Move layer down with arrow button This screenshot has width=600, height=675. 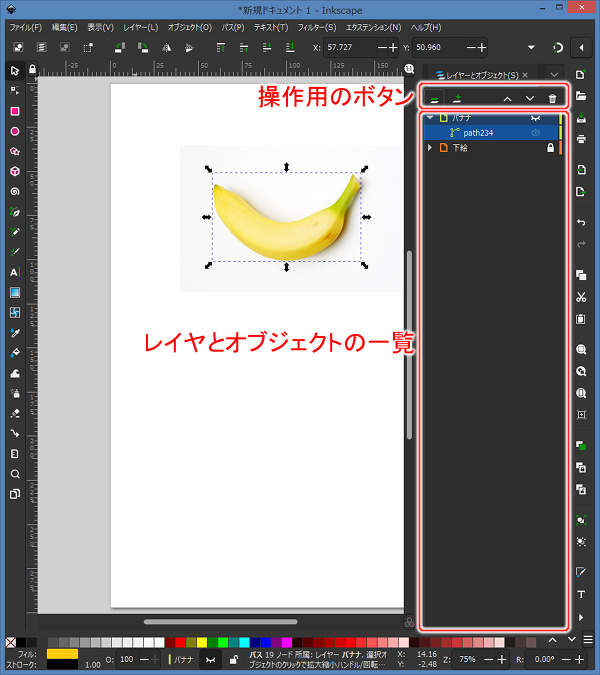click(x=530, y=99)
